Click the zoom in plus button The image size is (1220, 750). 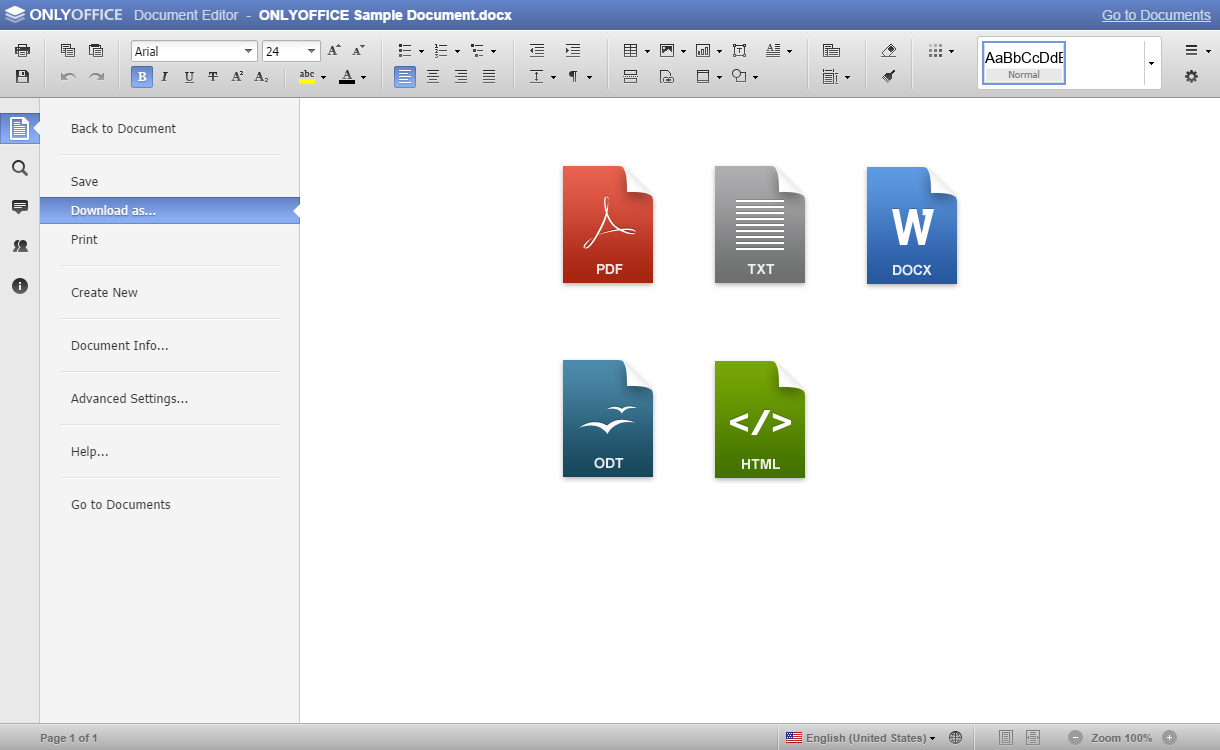(1169, 737)
